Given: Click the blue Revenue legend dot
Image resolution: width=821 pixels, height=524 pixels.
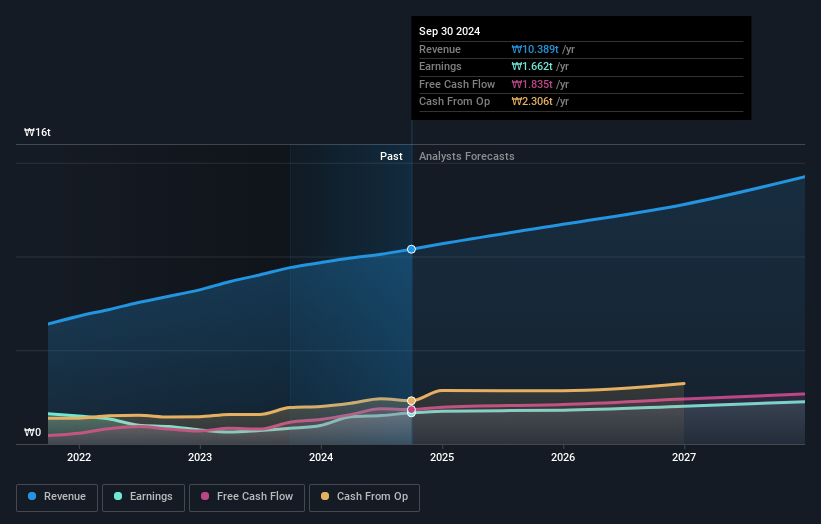Looking at the screenshot, I should click(32, 496).
